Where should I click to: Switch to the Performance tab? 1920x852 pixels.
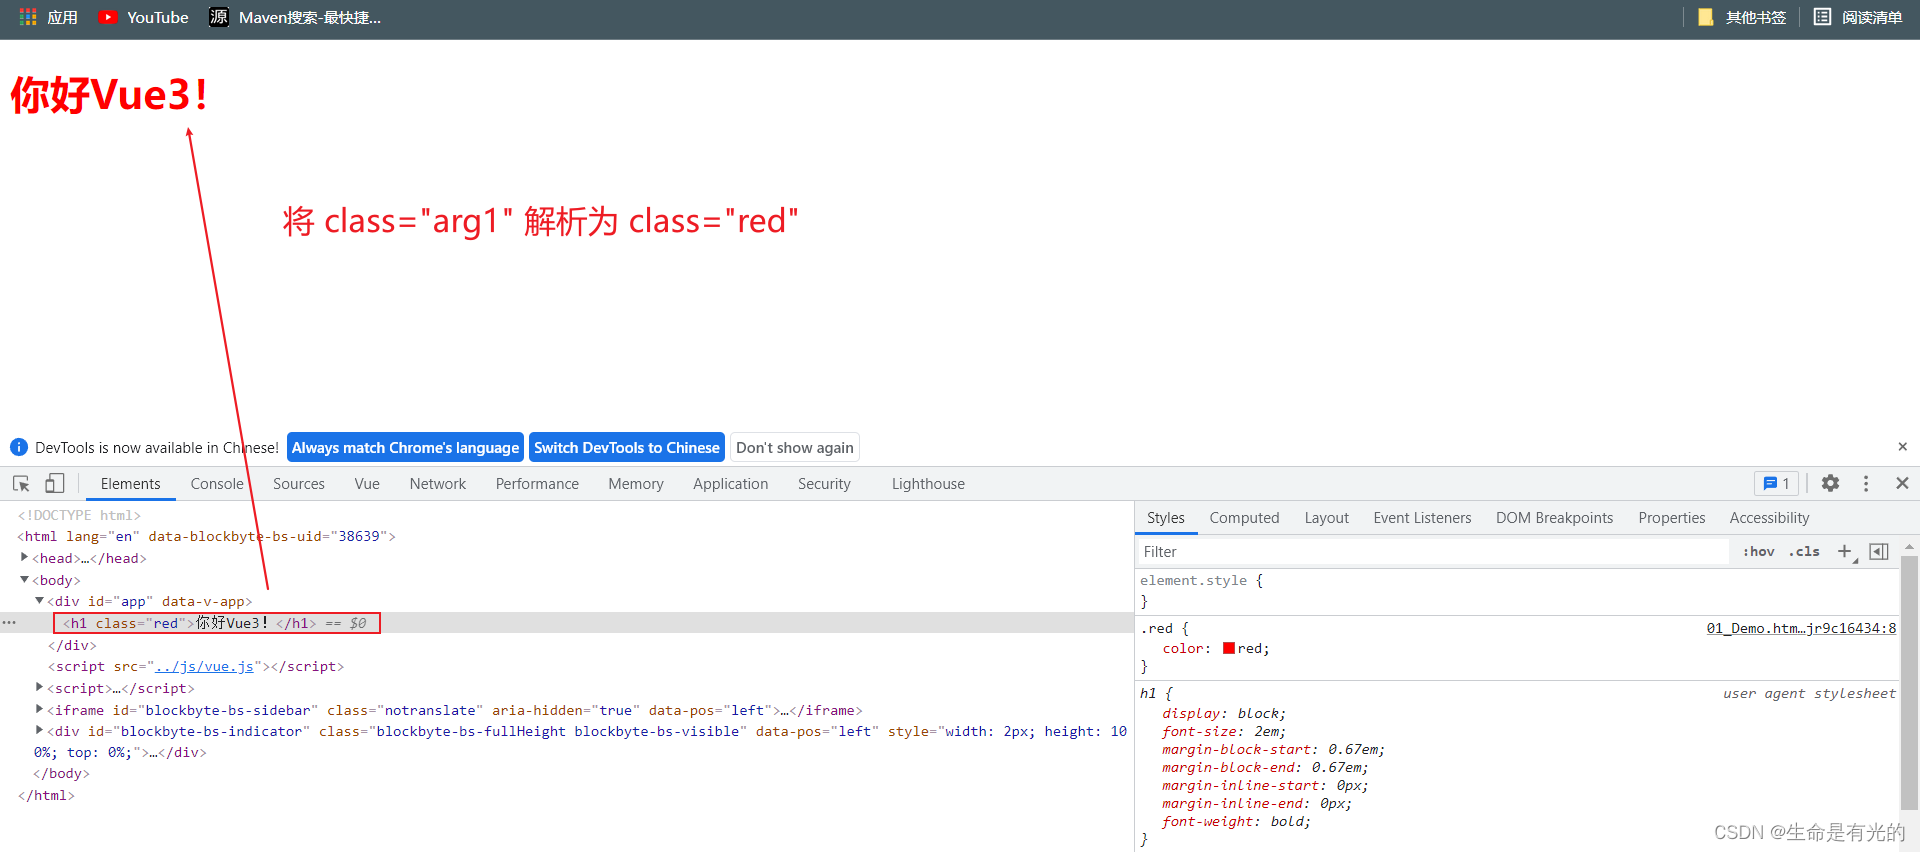(537, 483)
